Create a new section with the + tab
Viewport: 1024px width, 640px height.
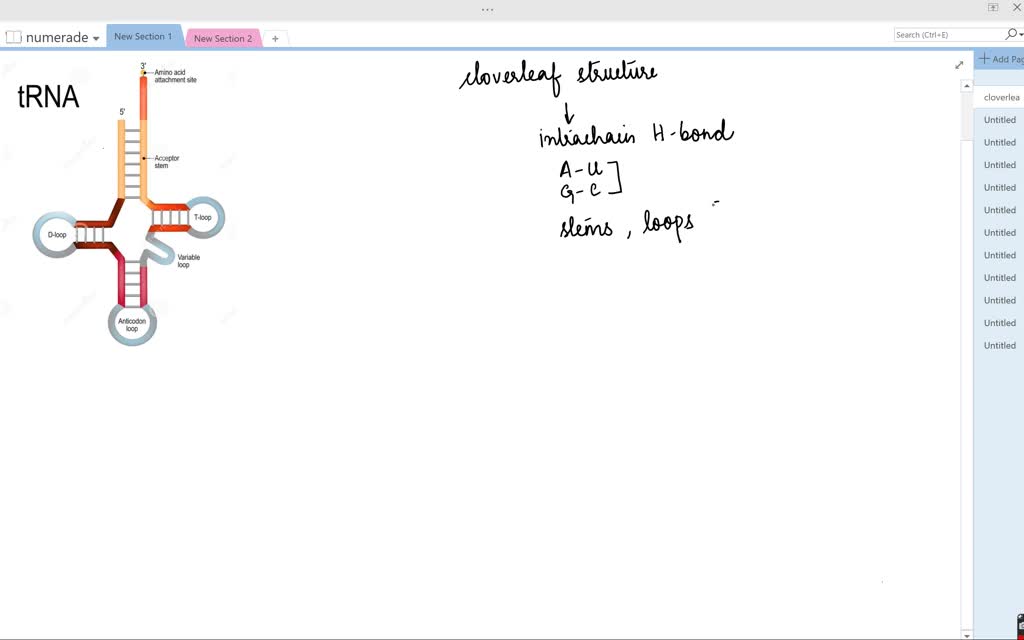pyautogui.click(x=275, y=37)
